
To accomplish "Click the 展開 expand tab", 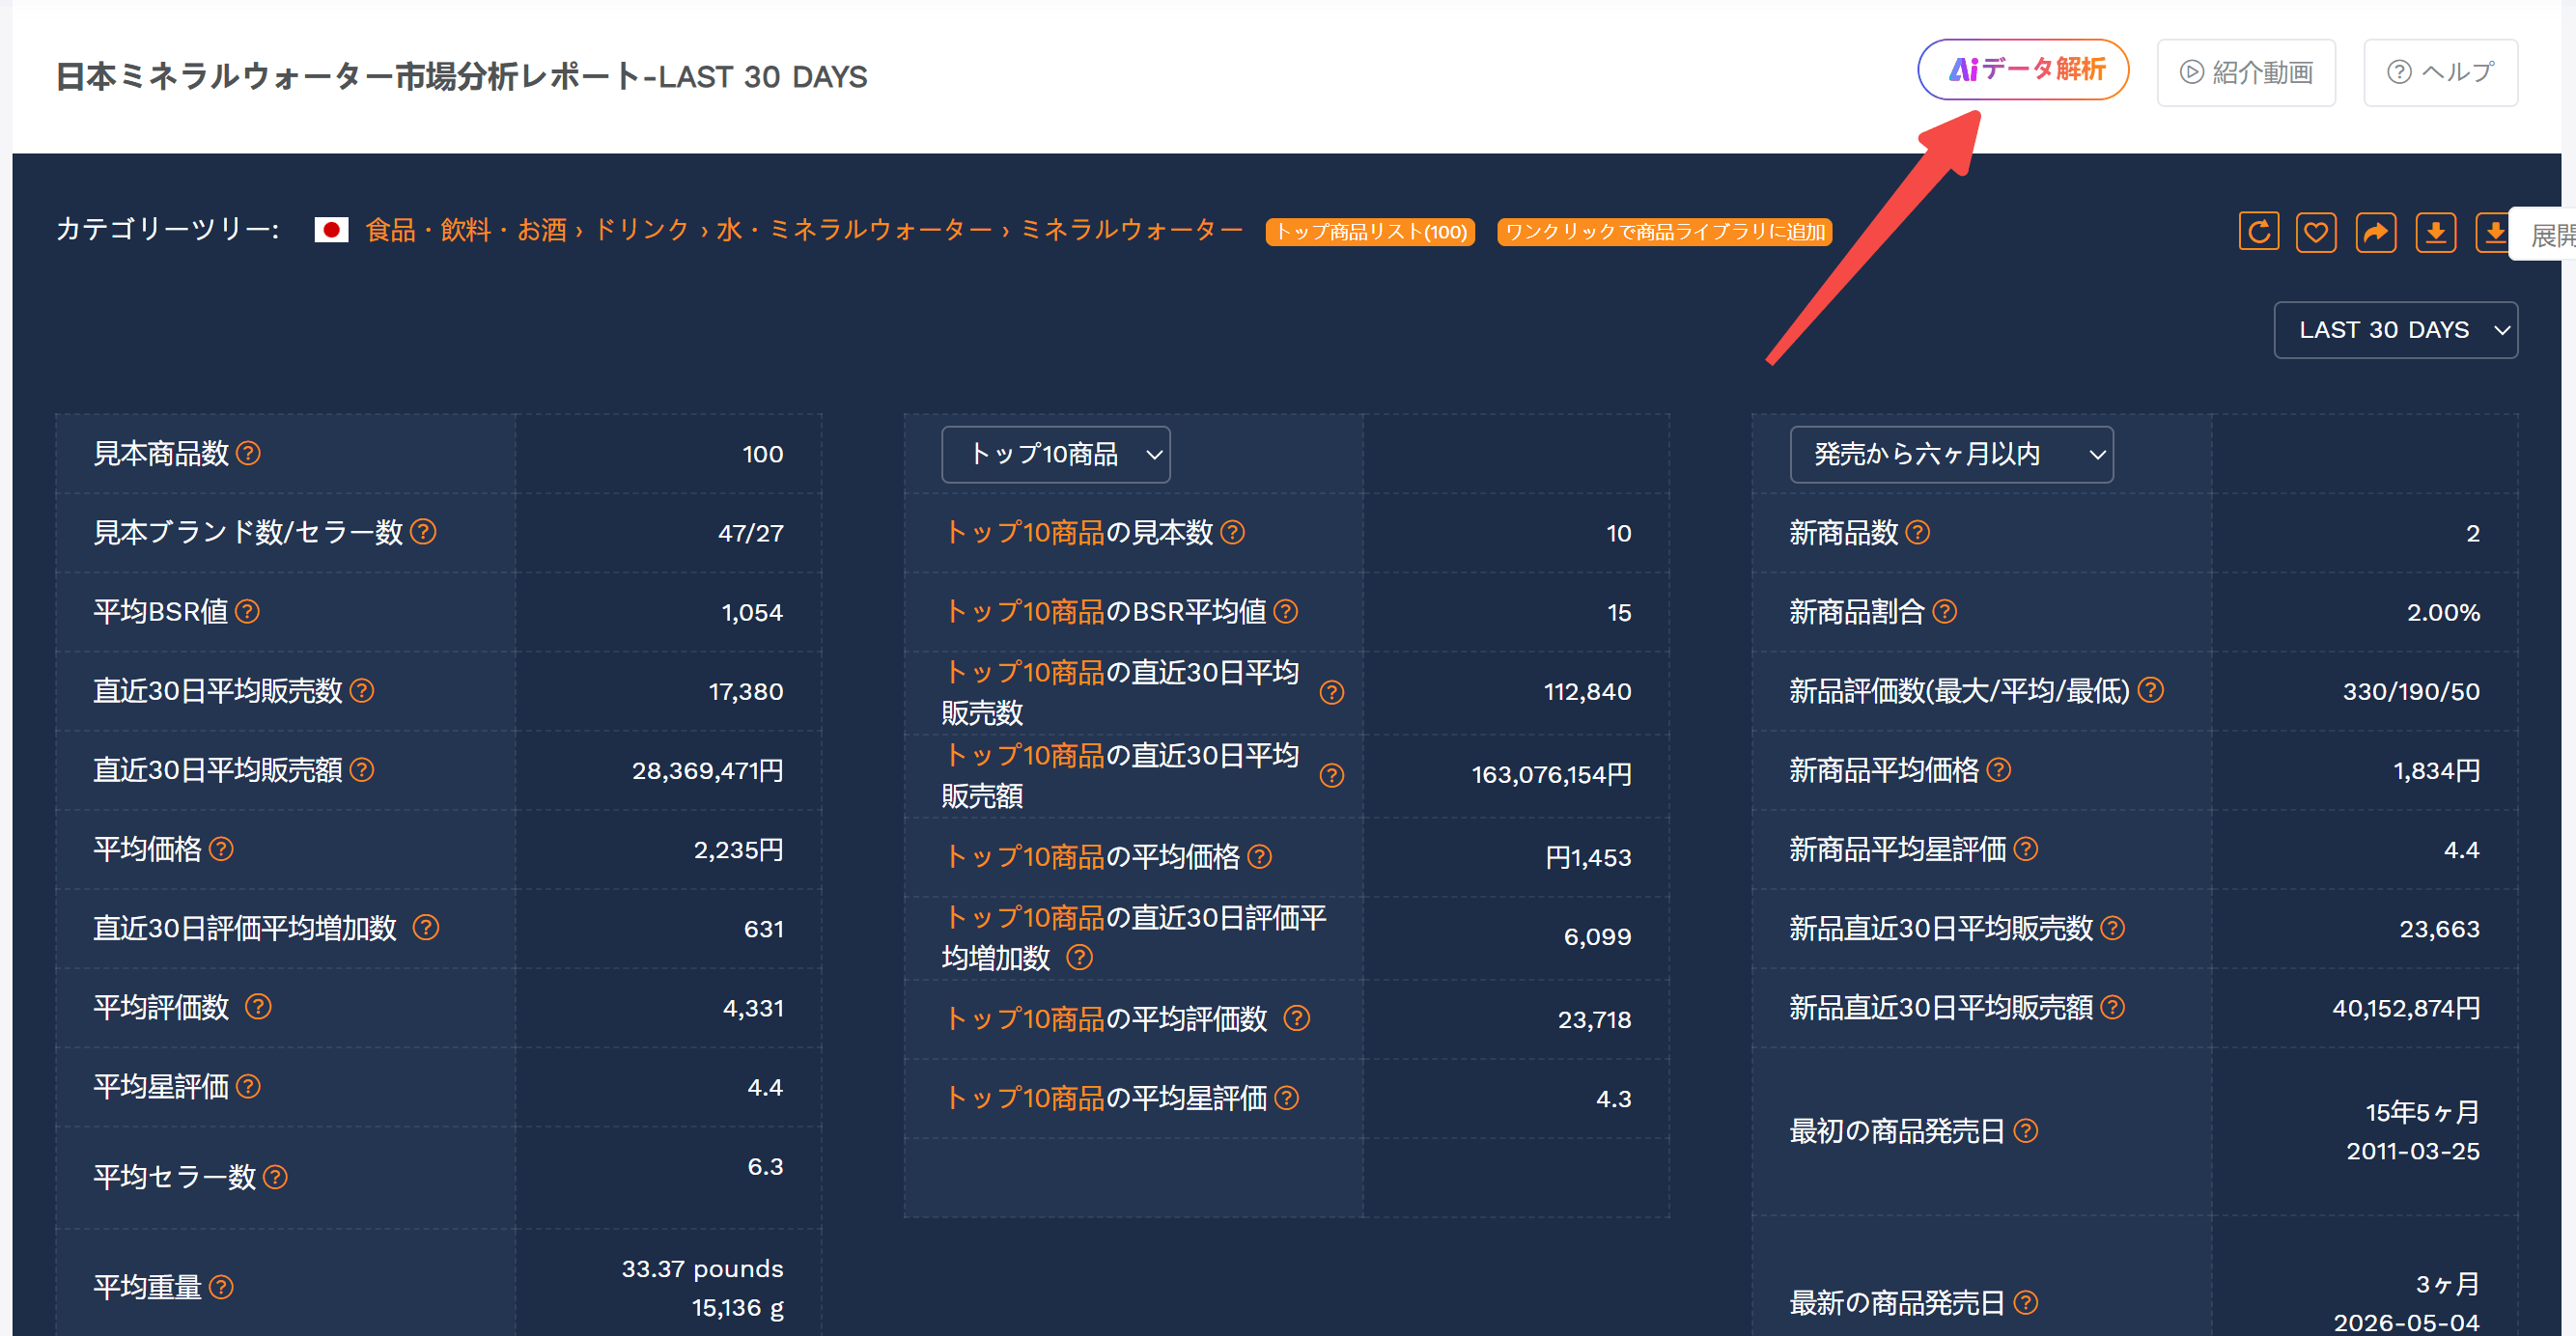I will click(x=2545, y=234).
